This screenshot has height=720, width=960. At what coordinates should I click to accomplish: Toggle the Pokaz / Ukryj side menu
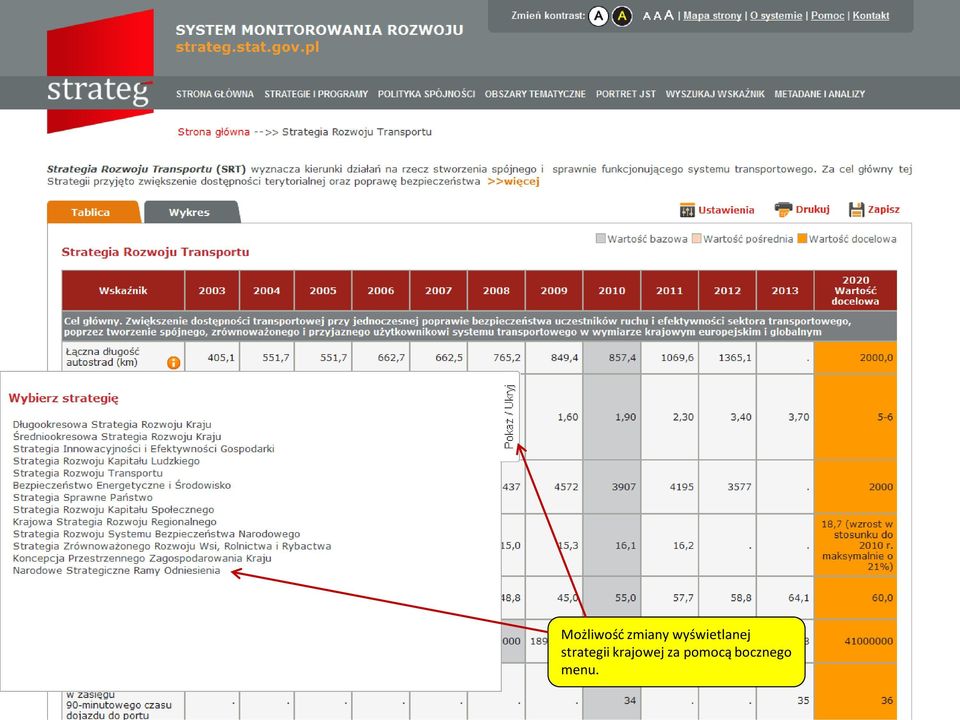tap(509, 416)
